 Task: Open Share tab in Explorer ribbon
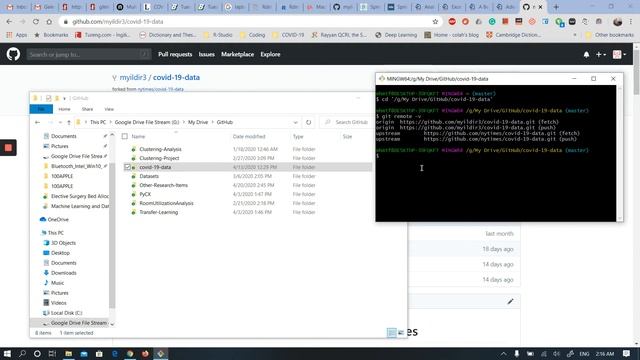click(x=87, y=109)
